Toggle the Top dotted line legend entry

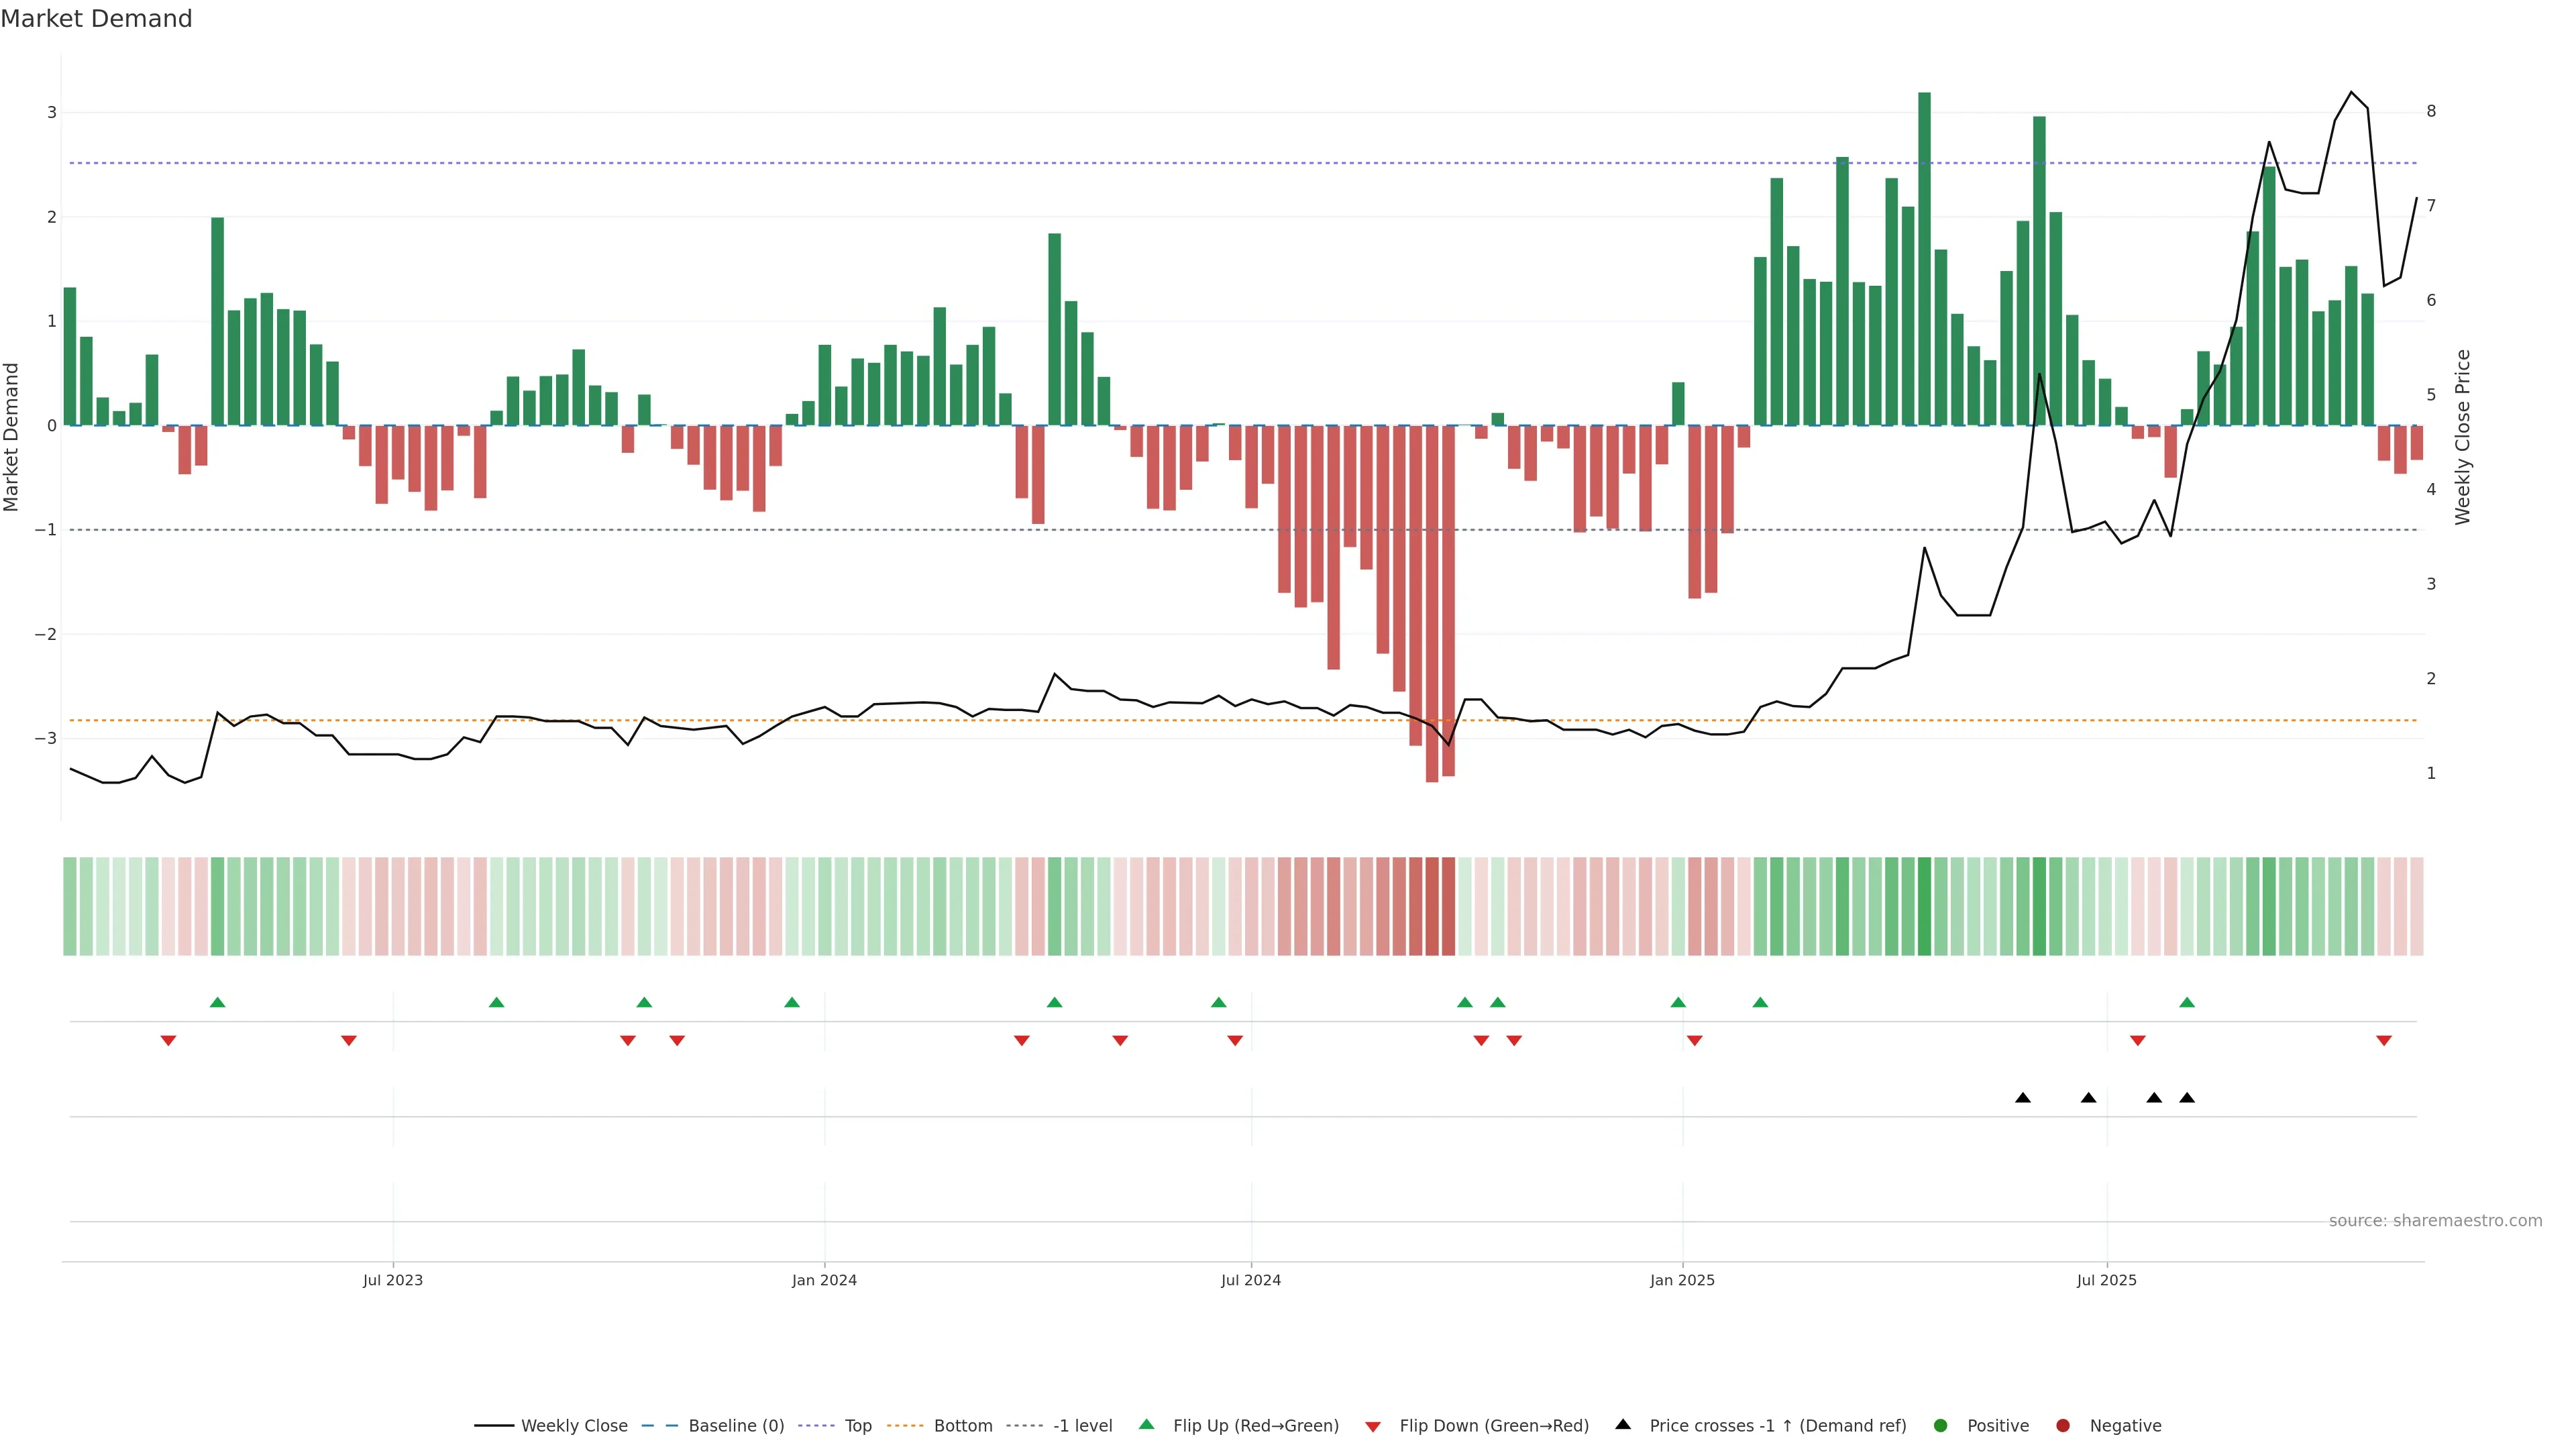coord(858,1425)
